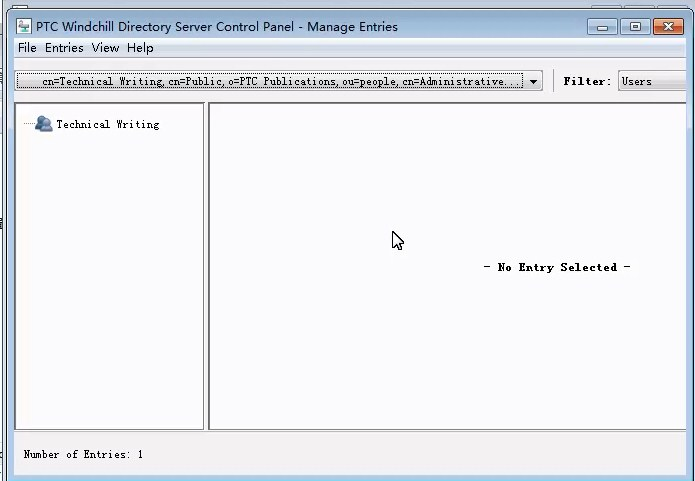Click the Filter label
Screen dimensions: 695x481
587,81
